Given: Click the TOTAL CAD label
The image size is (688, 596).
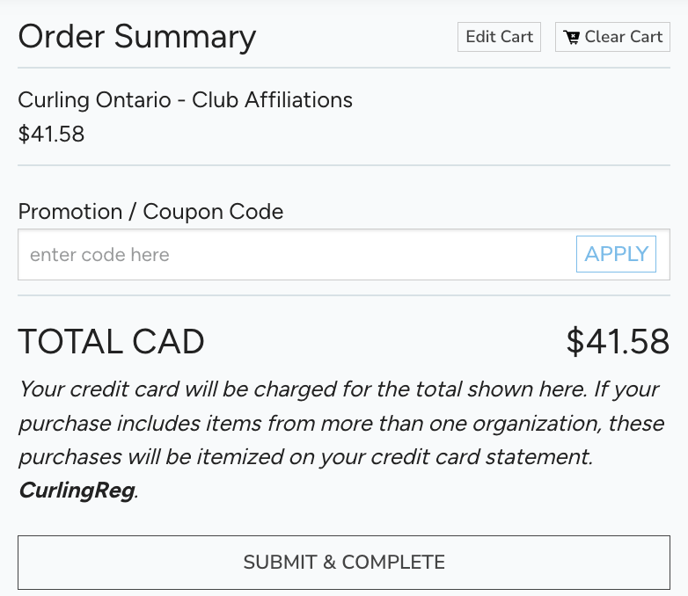Looking at the screenshot, I should pos(111,342).
